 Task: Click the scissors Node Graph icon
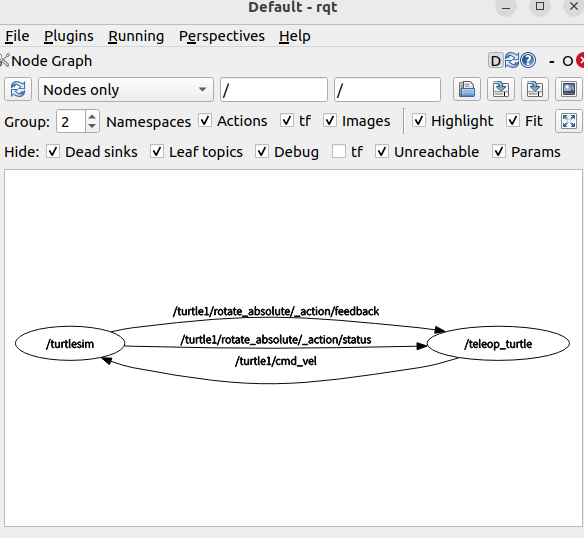click(4, 60)
